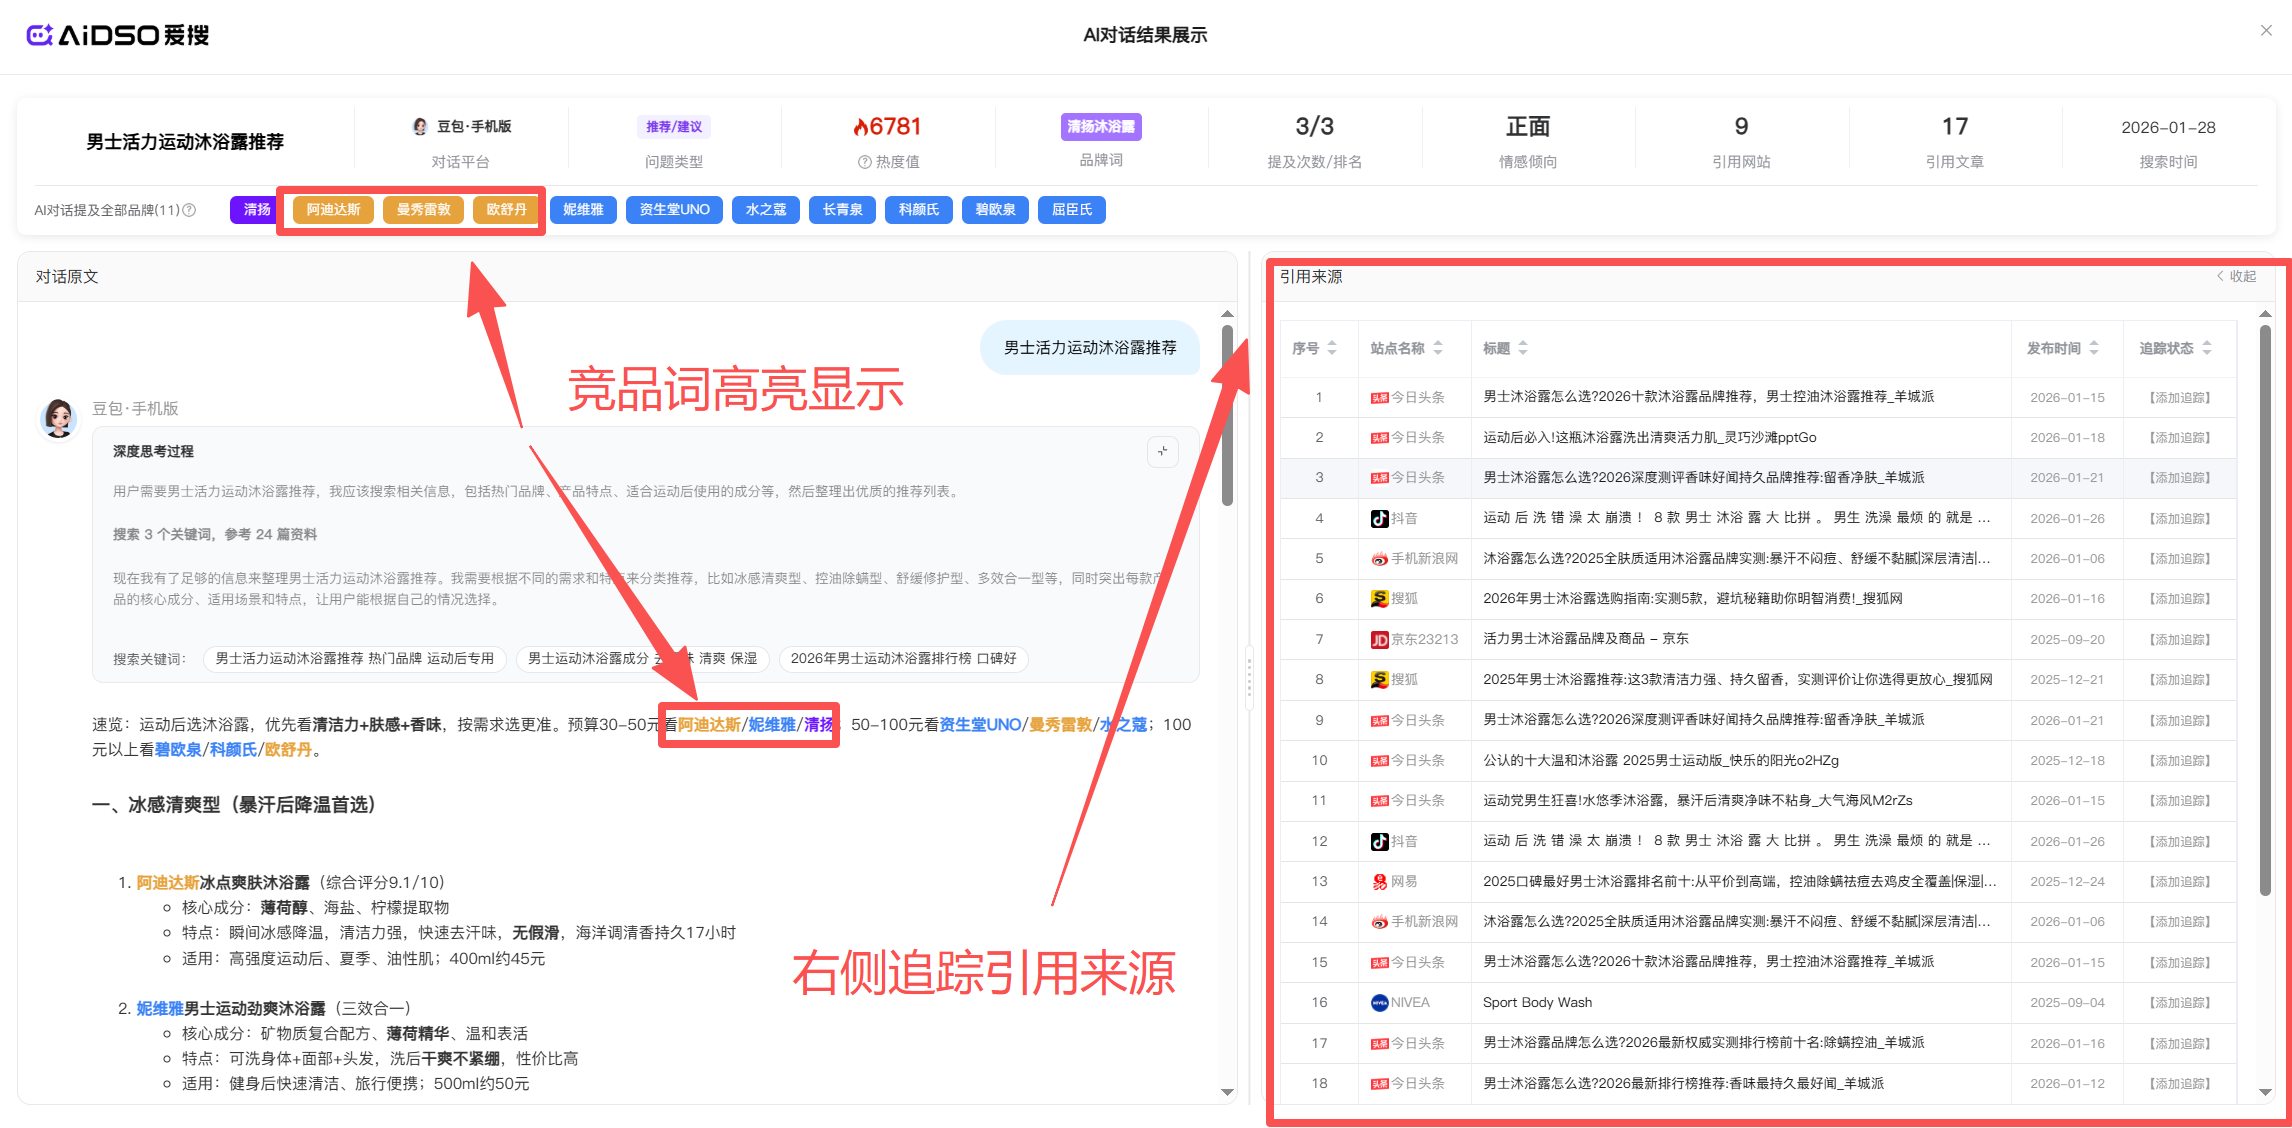The image size is (2292, 1128).
Task: Select the 妮维雅 brand tag
Action: click(583, 210)
